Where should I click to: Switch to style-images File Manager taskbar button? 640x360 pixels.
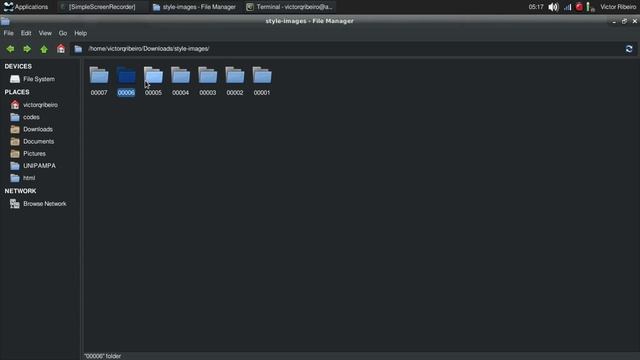(x=195, y=7)
